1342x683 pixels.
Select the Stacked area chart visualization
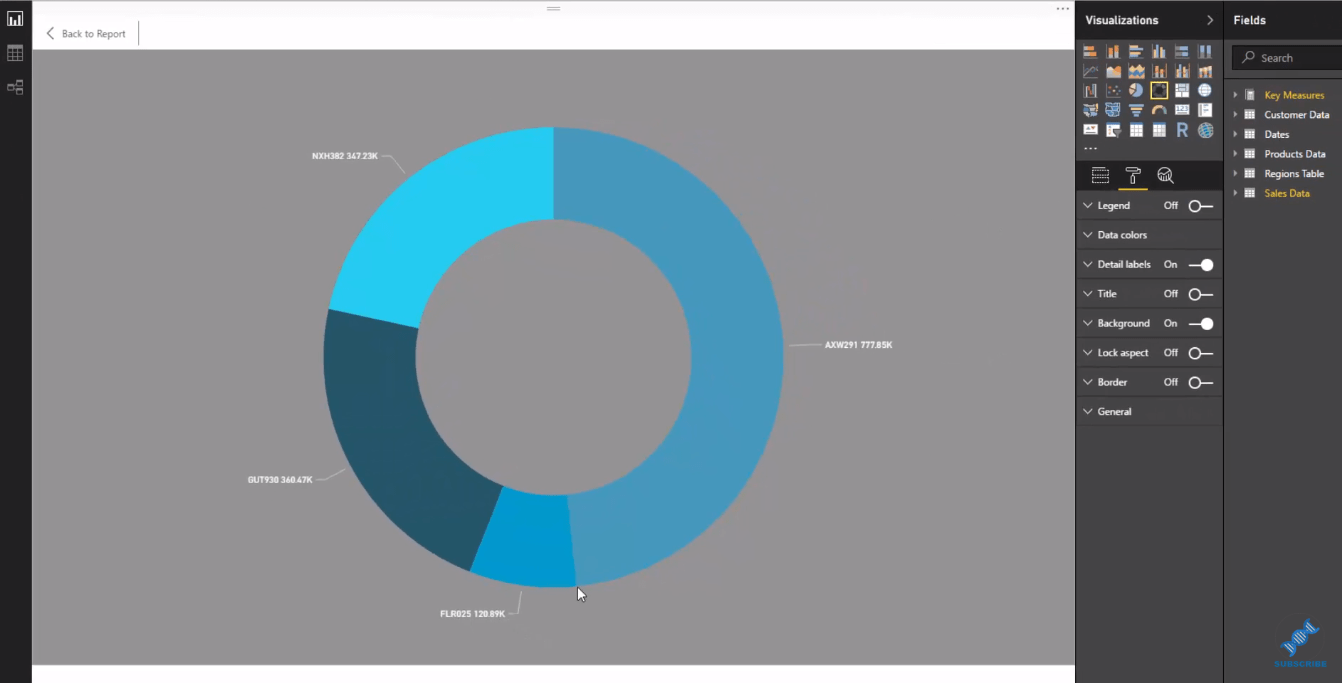click(x=1136, y=71)
